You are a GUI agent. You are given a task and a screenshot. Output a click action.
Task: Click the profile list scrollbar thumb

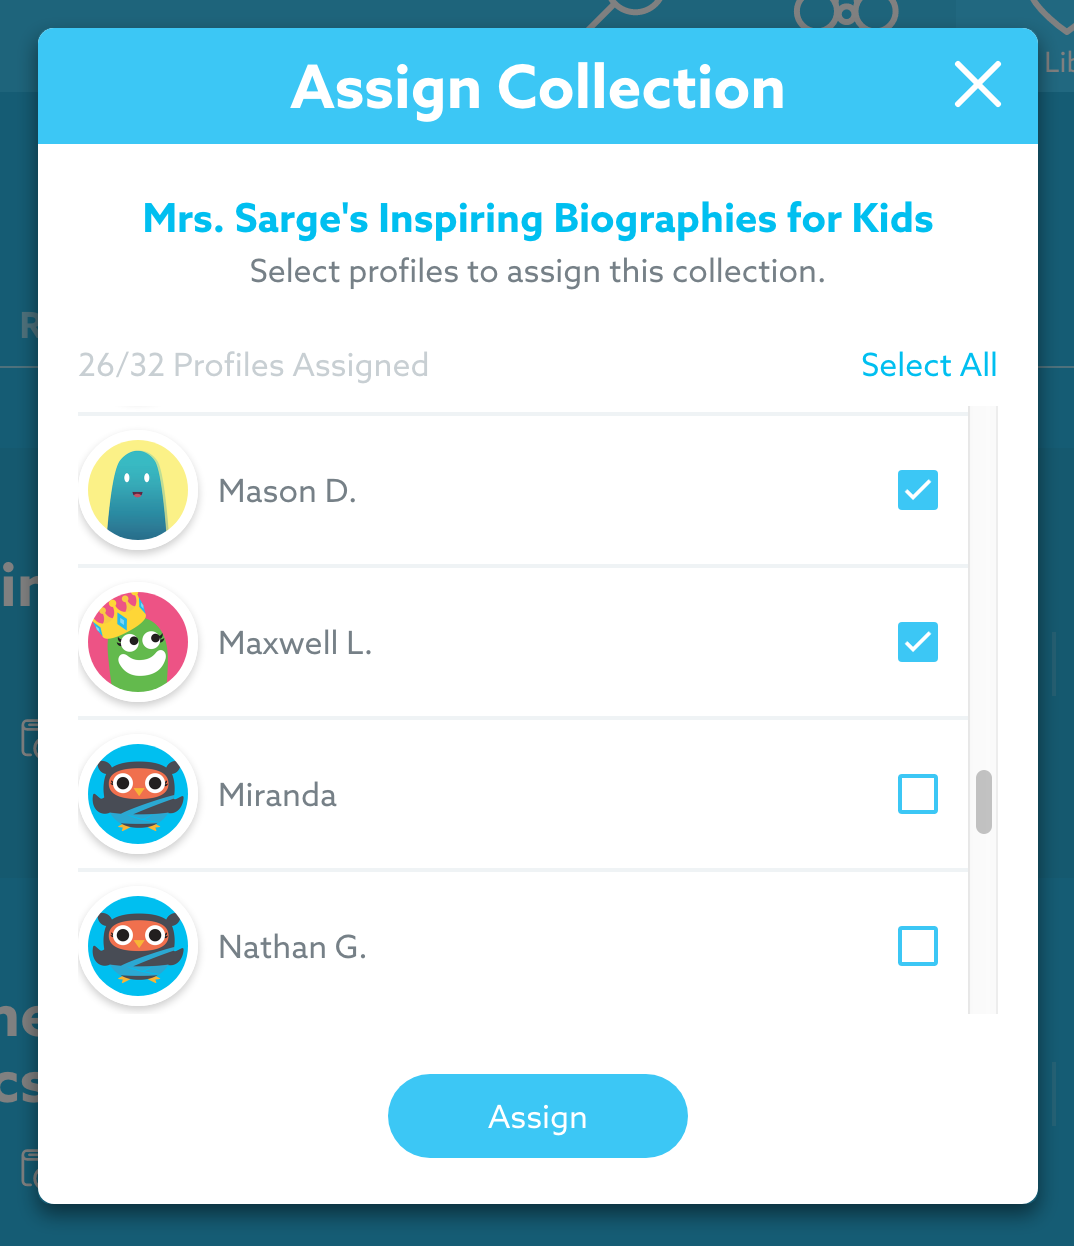click(984, 801)
